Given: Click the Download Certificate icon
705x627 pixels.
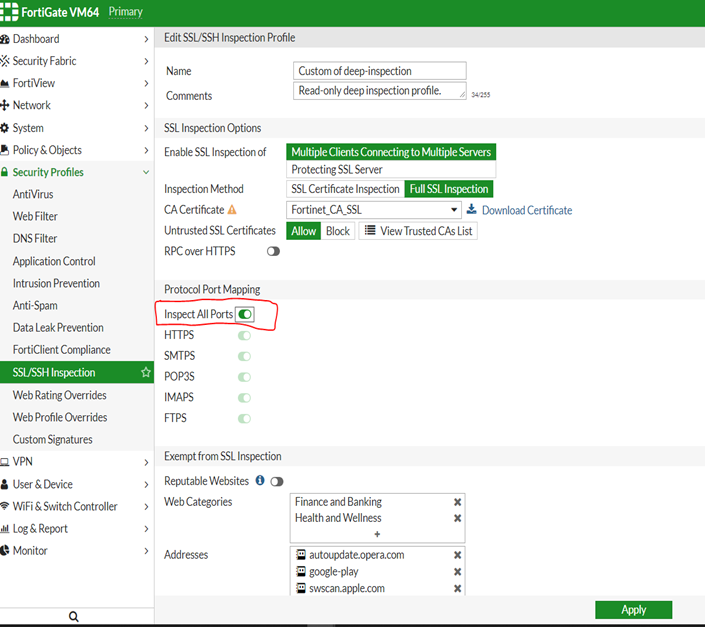Looking at the screenshot, I should pyautogui.click(x=472, y=210).
